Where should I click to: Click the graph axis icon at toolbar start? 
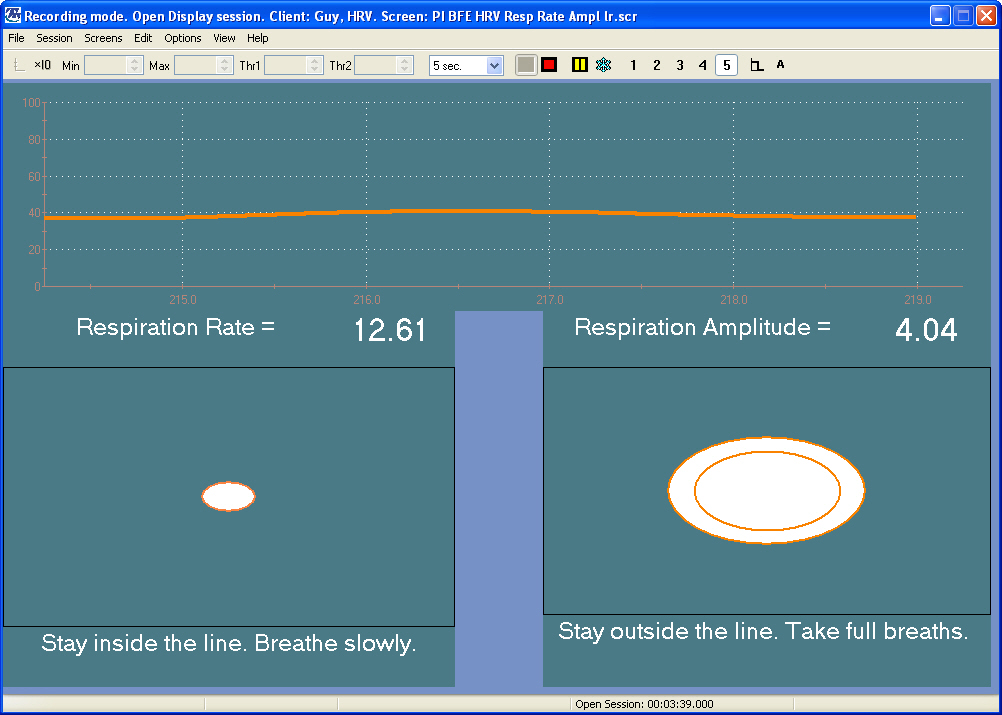[x=19, y=65]
